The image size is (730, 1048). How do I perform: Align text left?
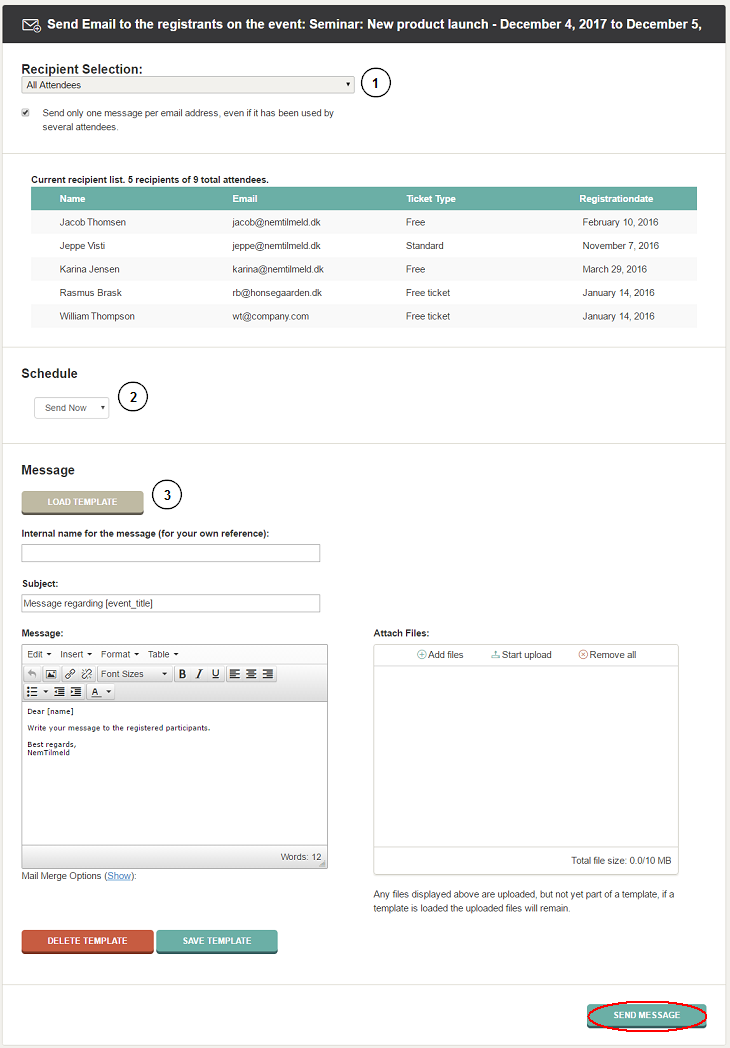click(x=235, y=674)
